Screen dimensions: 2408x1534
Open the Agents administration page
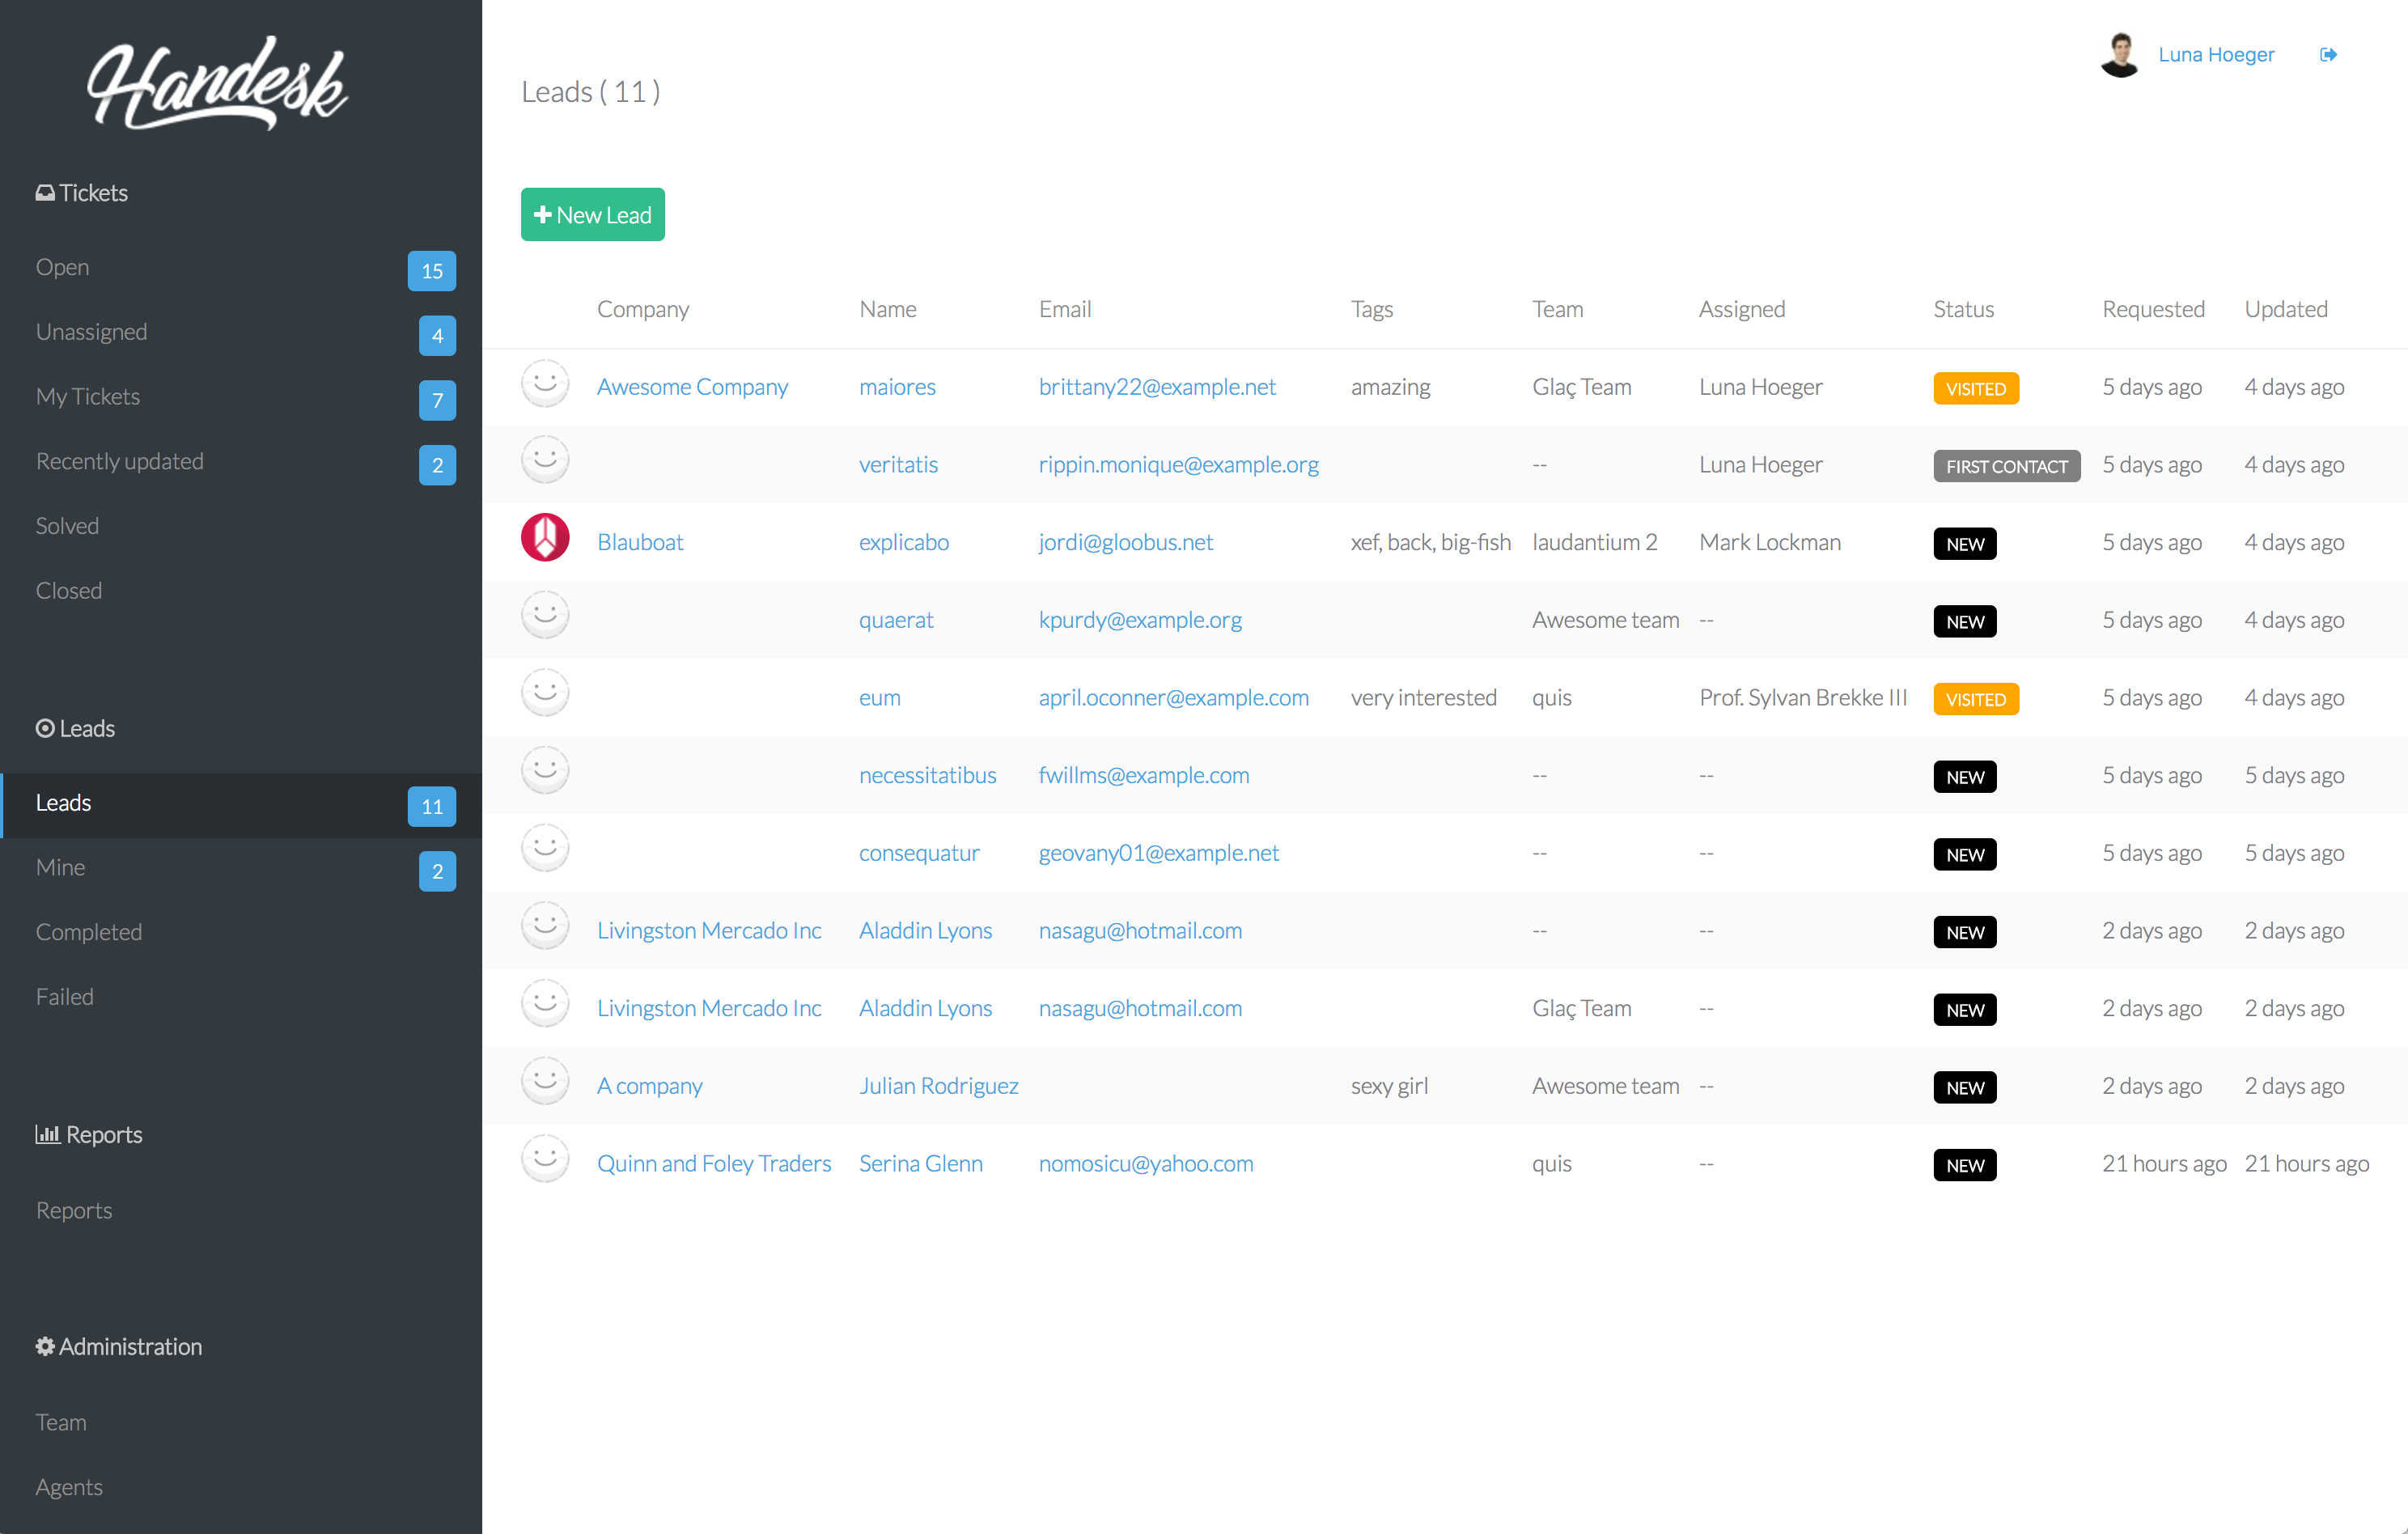[x=69, y=1487]
